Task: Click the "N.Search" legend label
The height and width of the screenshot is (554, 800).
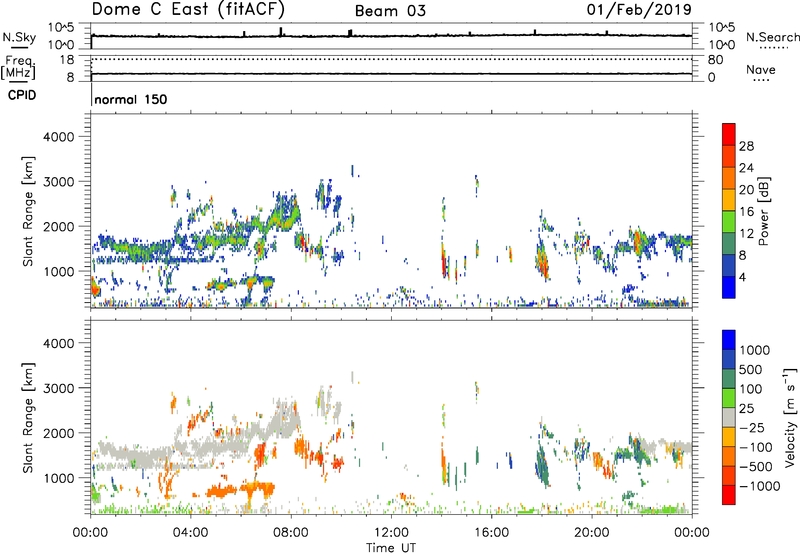Action: pos(772,37)
